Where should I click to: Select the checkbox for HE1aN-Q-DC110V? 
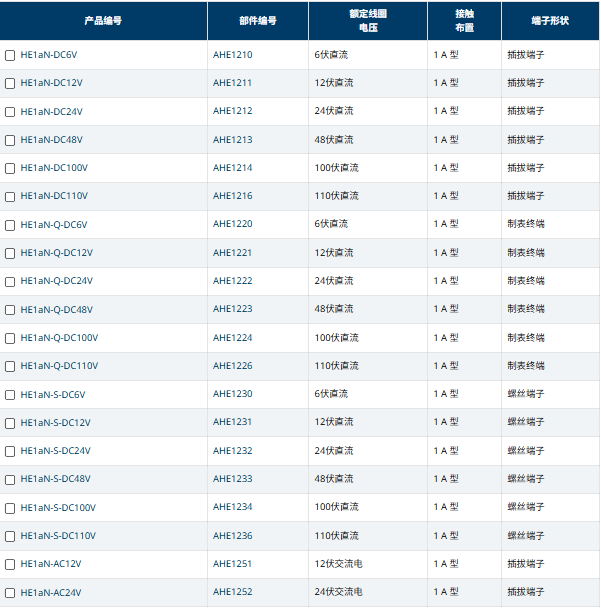[10, 366]
